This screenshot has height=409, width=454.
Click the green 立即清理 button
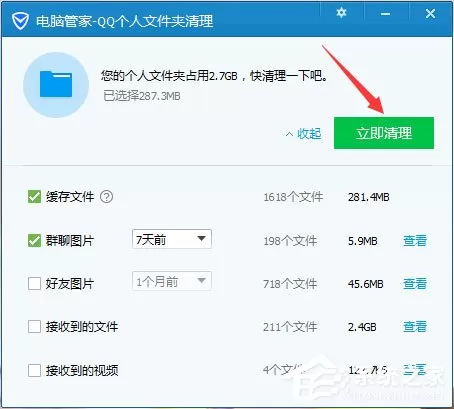(x=384, y=133)
